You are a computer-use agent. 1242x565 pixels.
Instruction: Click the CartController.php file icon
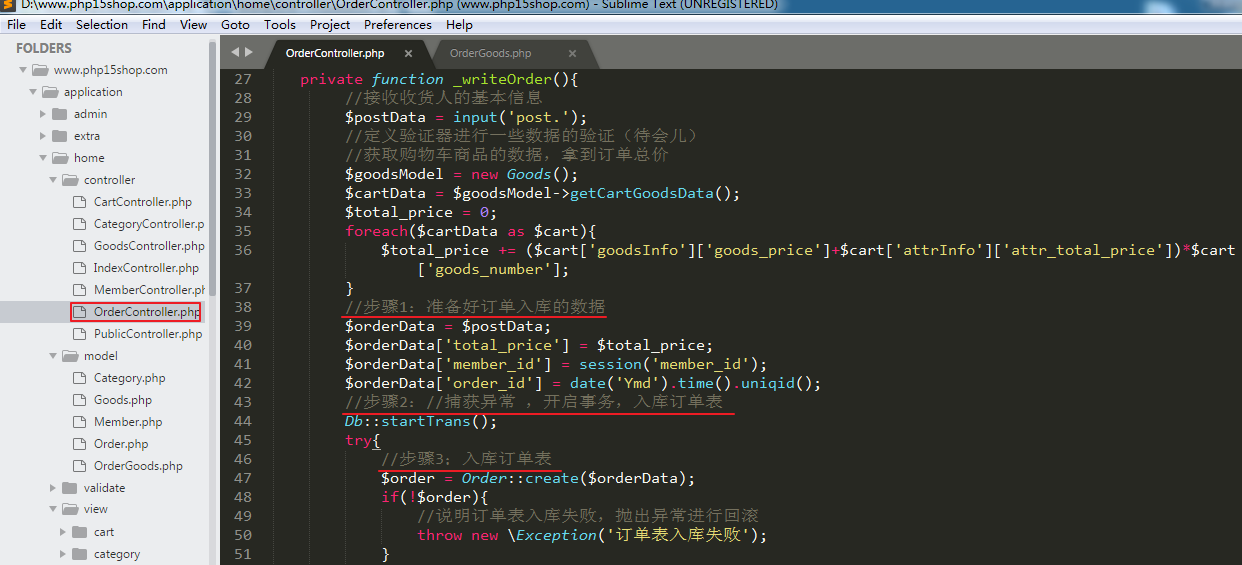(x=80, y=202)
